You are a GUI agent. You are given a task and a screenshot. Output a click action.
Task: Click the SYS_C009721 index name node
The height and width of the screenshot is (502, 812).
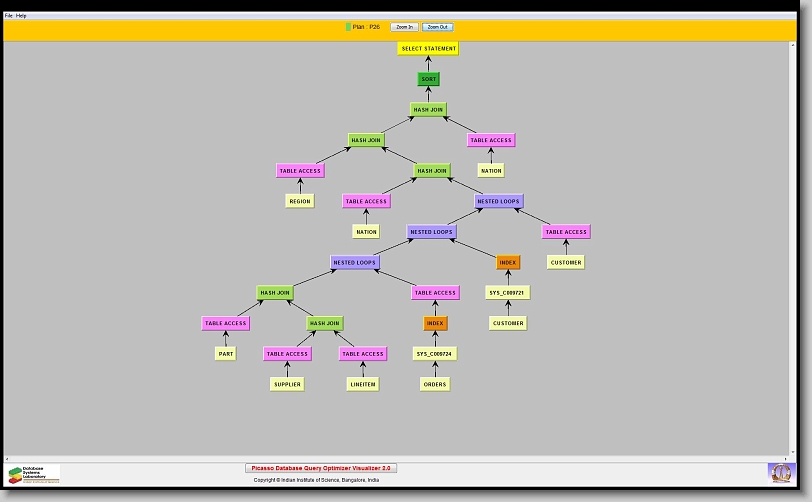point(507,293)
